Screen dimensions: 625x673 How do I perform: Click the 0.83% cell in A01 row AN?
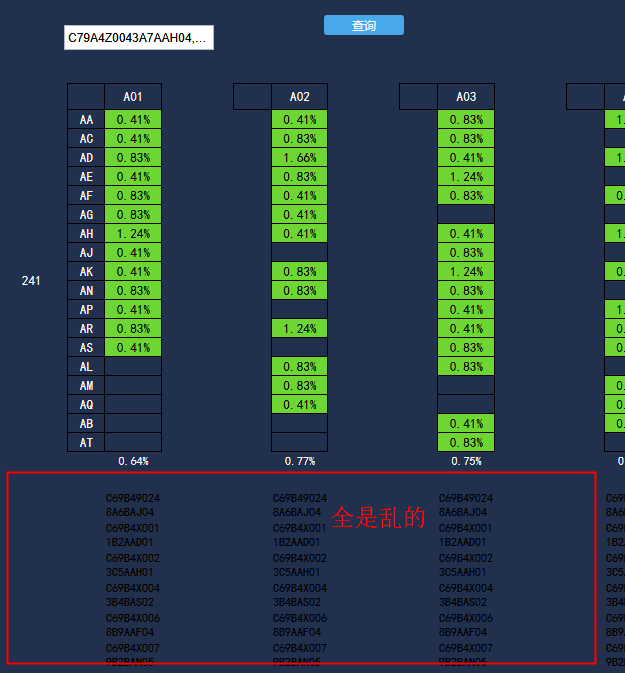[x=133, y=291]
